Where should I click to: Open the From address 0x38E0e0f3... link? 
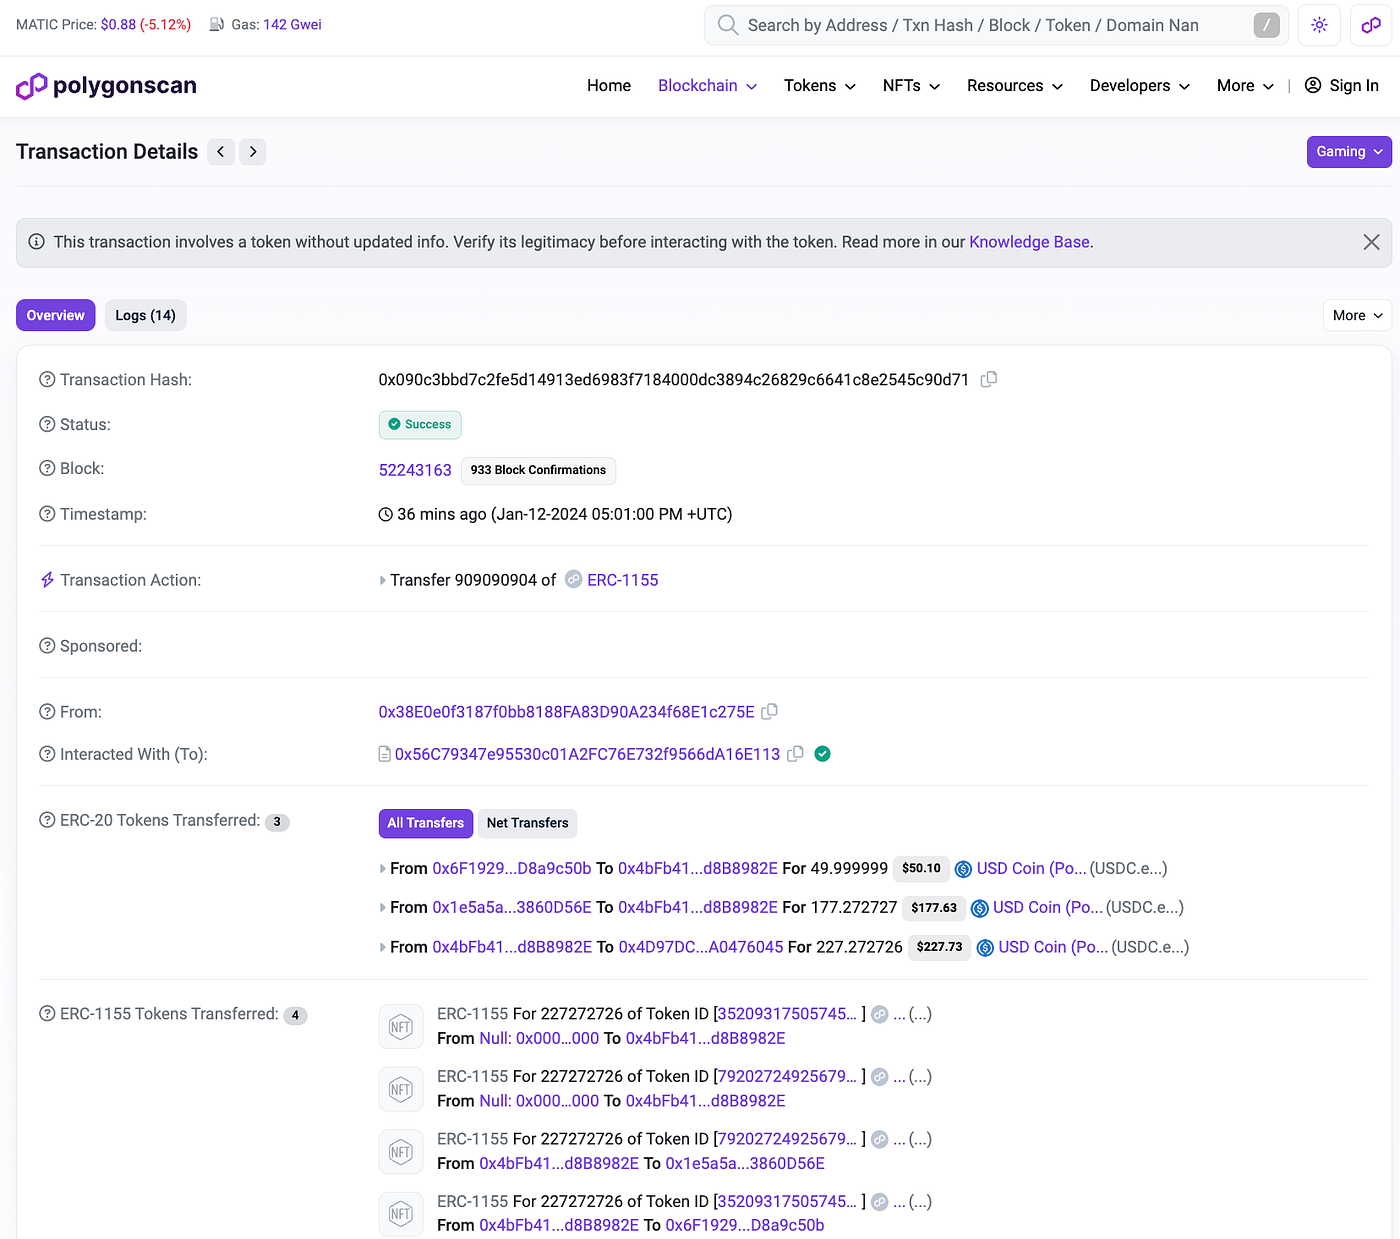[x=566, y=712]
